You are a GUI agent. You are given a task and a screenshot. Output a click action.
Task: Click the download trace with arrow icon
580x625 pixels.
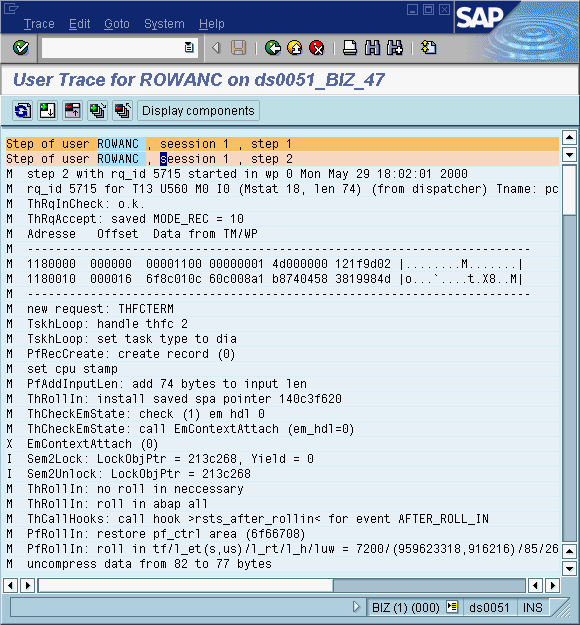pos(47,110)
